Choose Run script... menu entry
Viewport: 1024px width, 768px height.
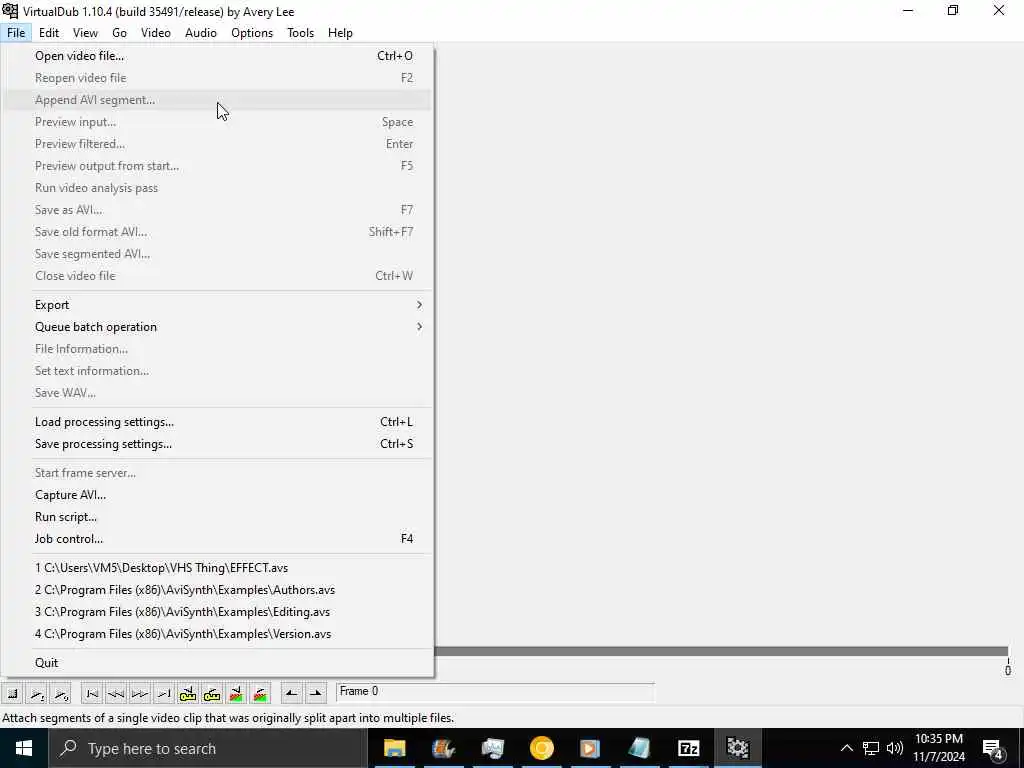tap(217, 517)
